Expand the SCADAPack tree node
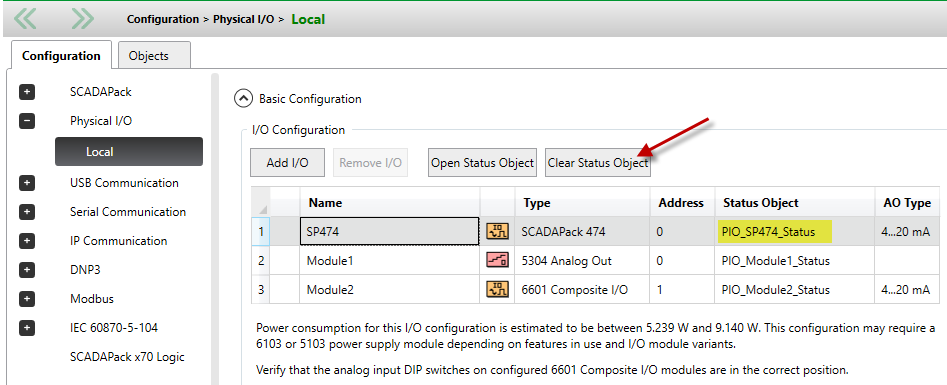 [27, 92]
